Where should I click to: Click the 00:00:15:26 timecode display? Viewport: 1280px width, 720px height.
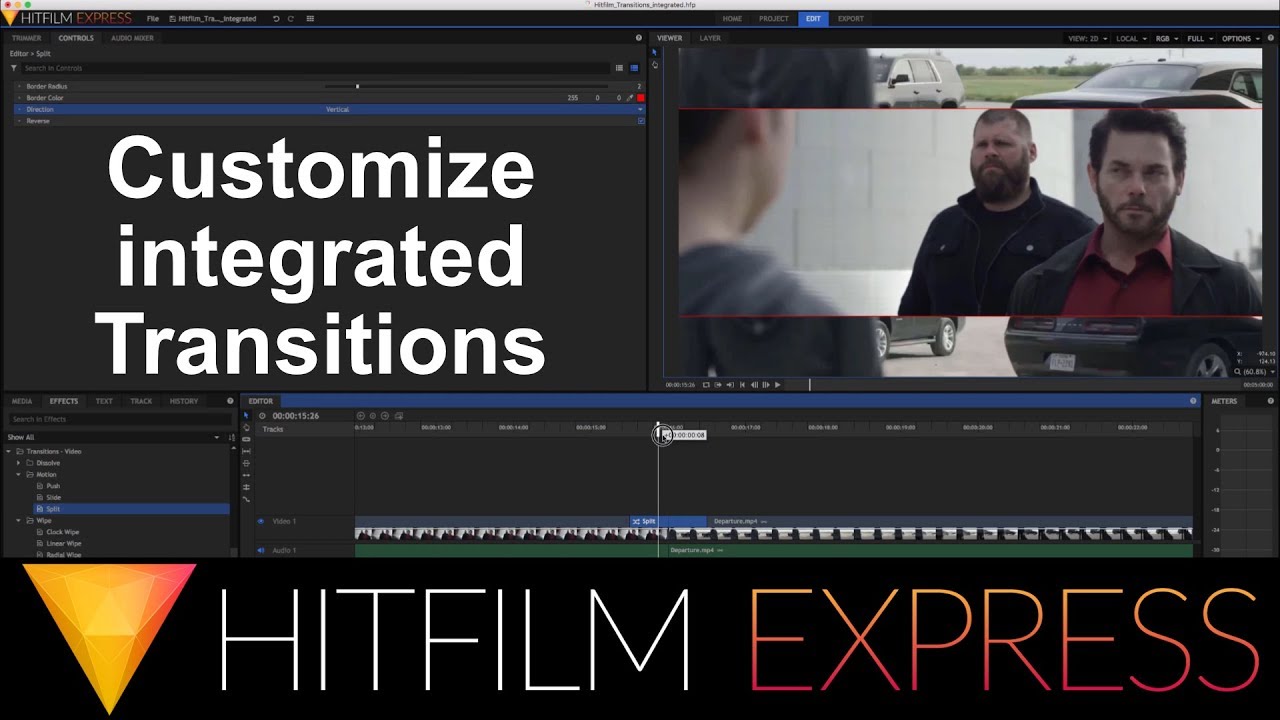pos(295,416)
